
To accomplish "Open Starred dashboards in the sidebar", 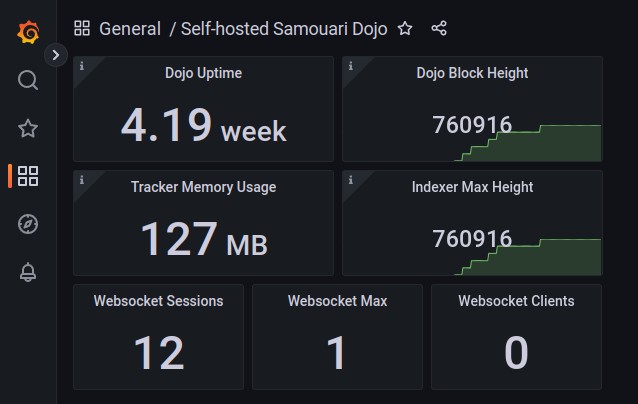I will [28, 128].
